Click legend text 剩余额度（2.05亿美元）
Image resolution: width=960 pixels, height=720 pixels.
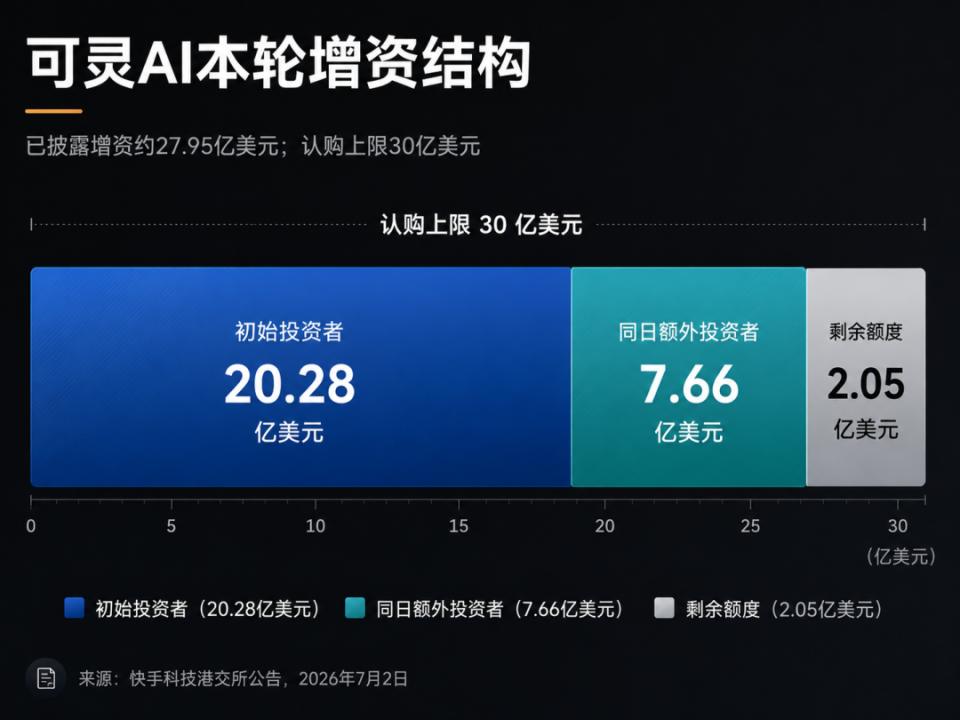tap(785, 609)
